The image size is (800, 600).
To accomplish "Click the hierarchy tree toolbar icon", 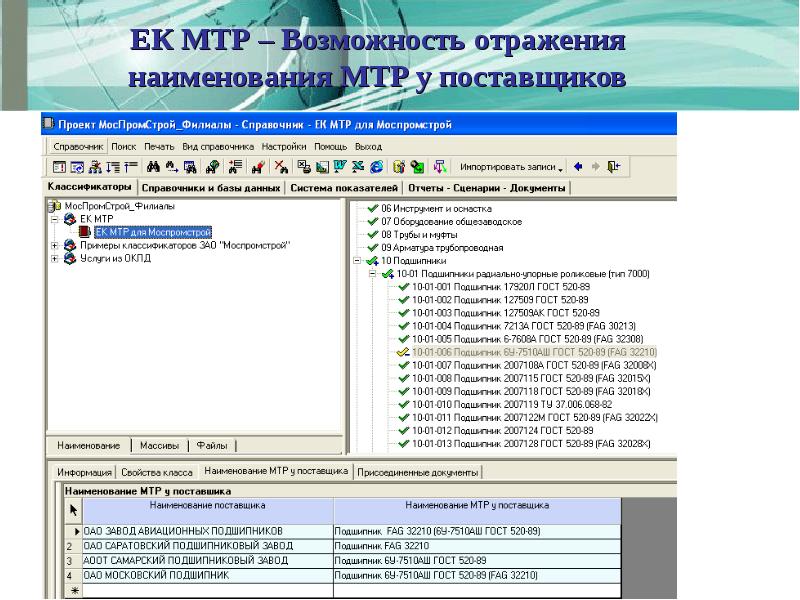I will point(95,167).
